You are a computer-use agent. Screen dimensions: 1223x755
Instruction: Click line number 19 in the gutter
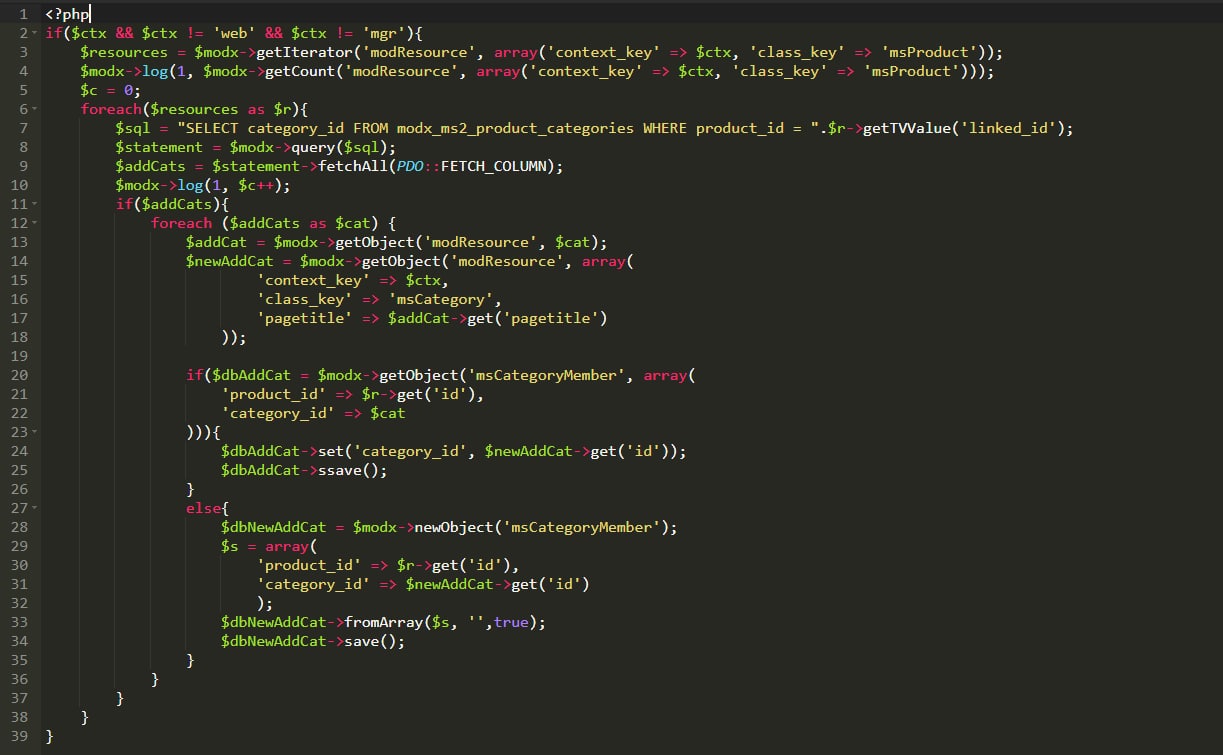19,356
